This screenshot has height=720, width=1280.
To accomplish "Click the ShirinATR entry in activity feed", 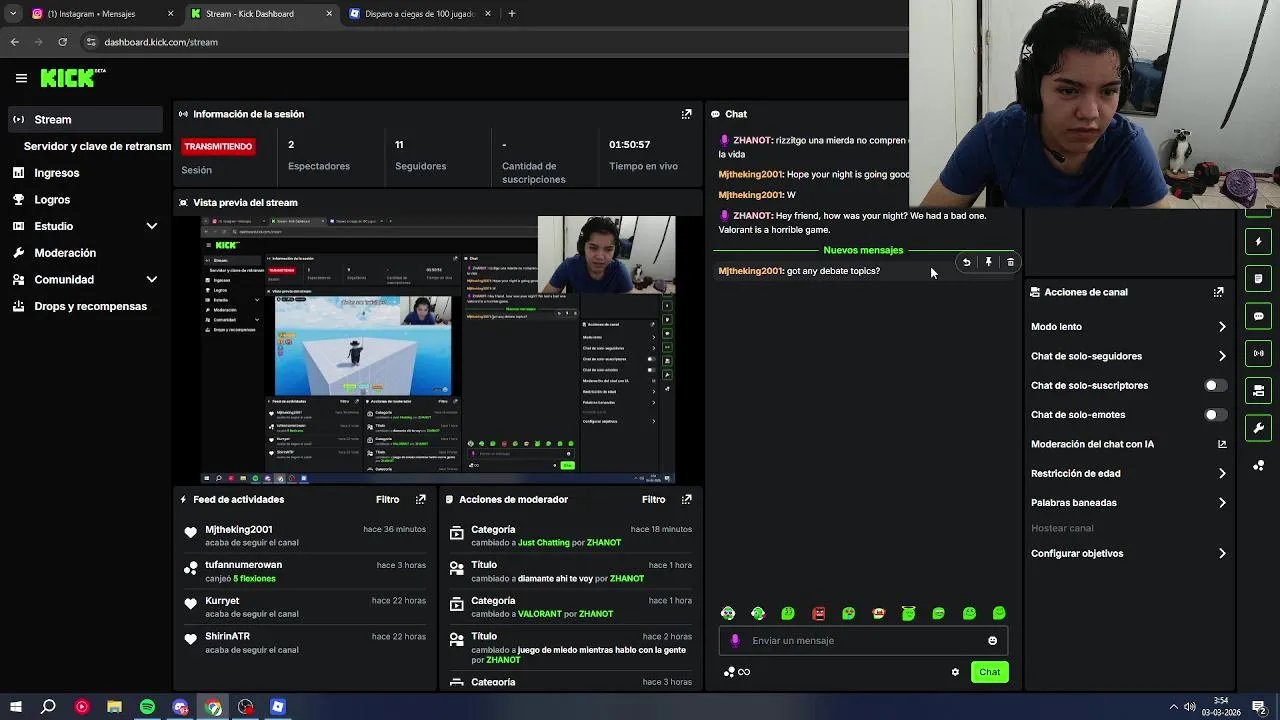I will [x=305, y=643].
